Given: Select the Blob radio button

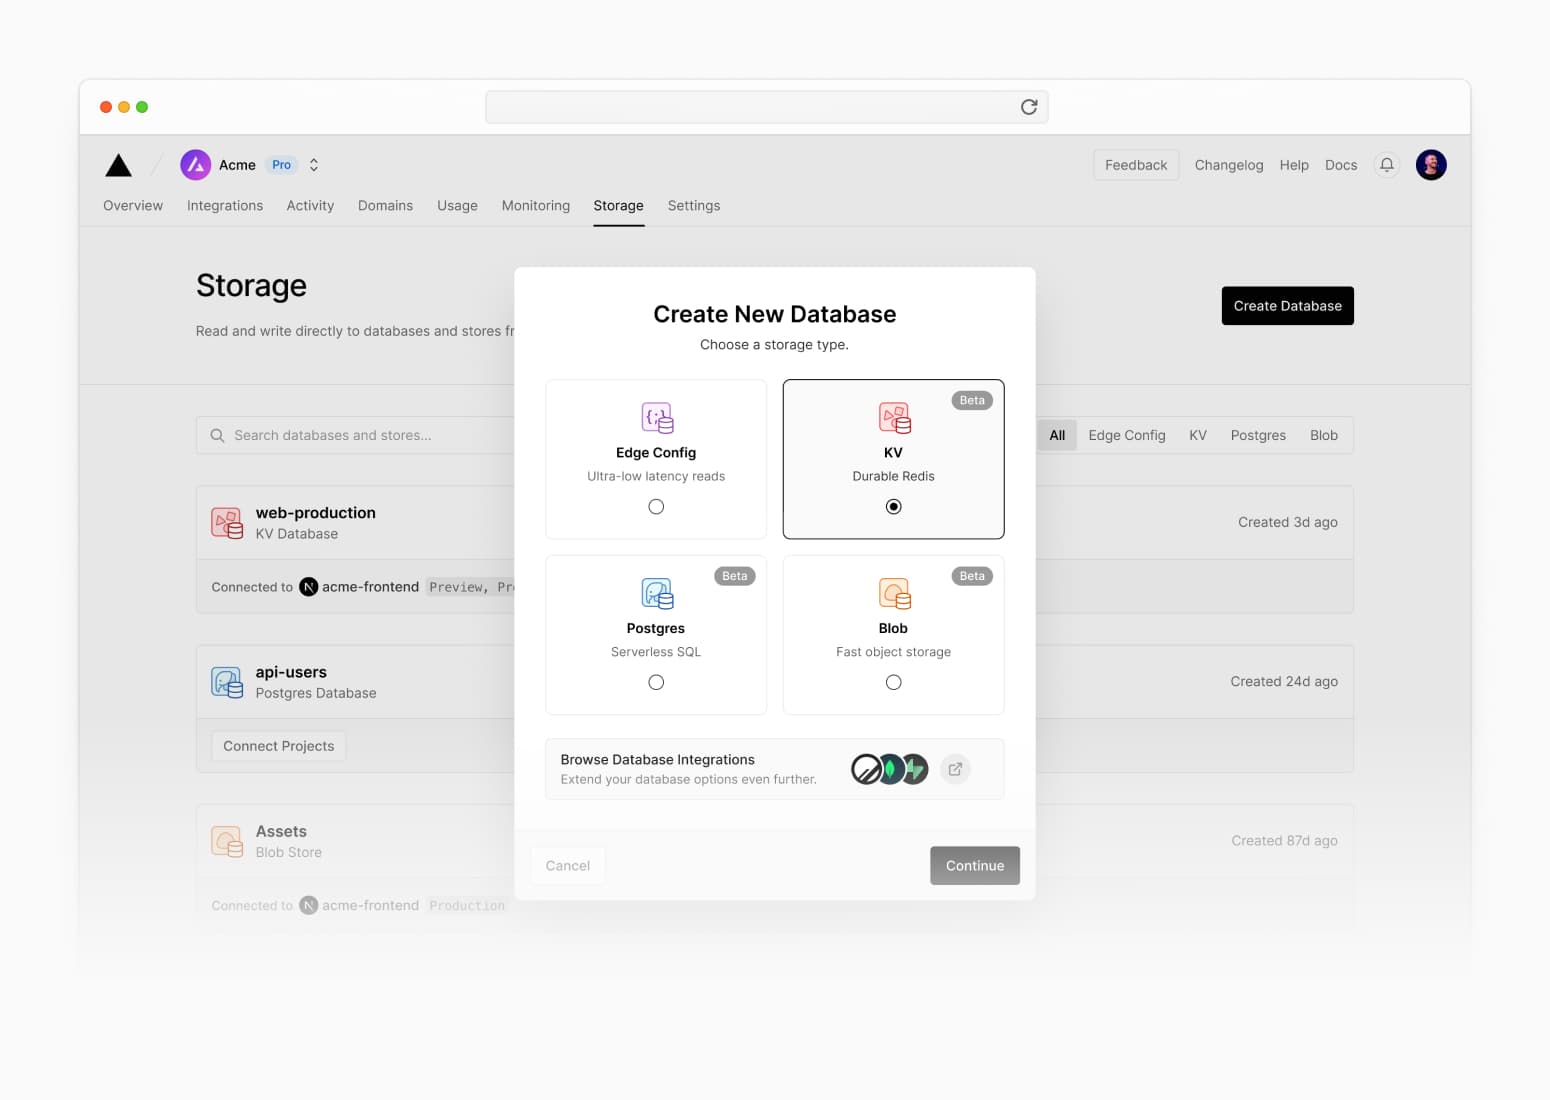Looking at the screenshot, I should click(893, 682).
